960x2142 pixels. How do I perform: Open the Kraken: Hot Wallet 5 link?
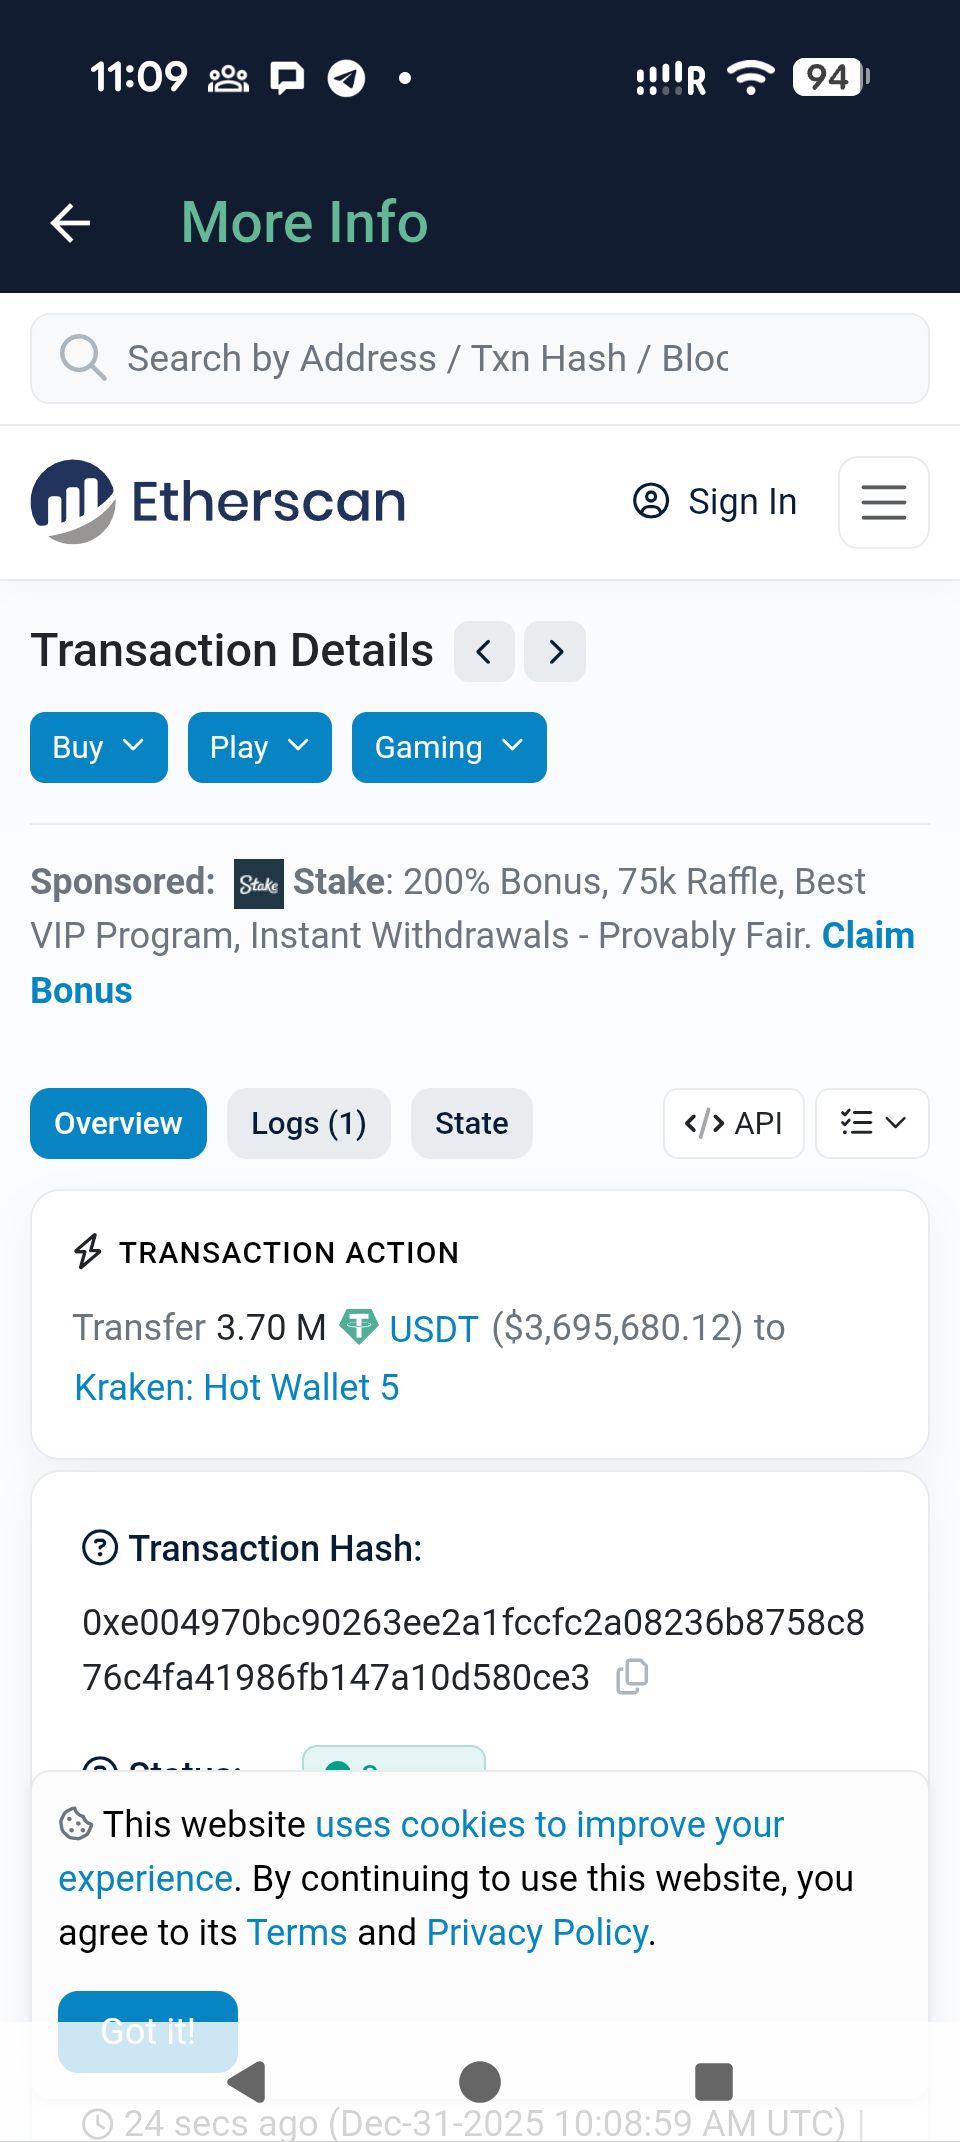(236, 1387)
